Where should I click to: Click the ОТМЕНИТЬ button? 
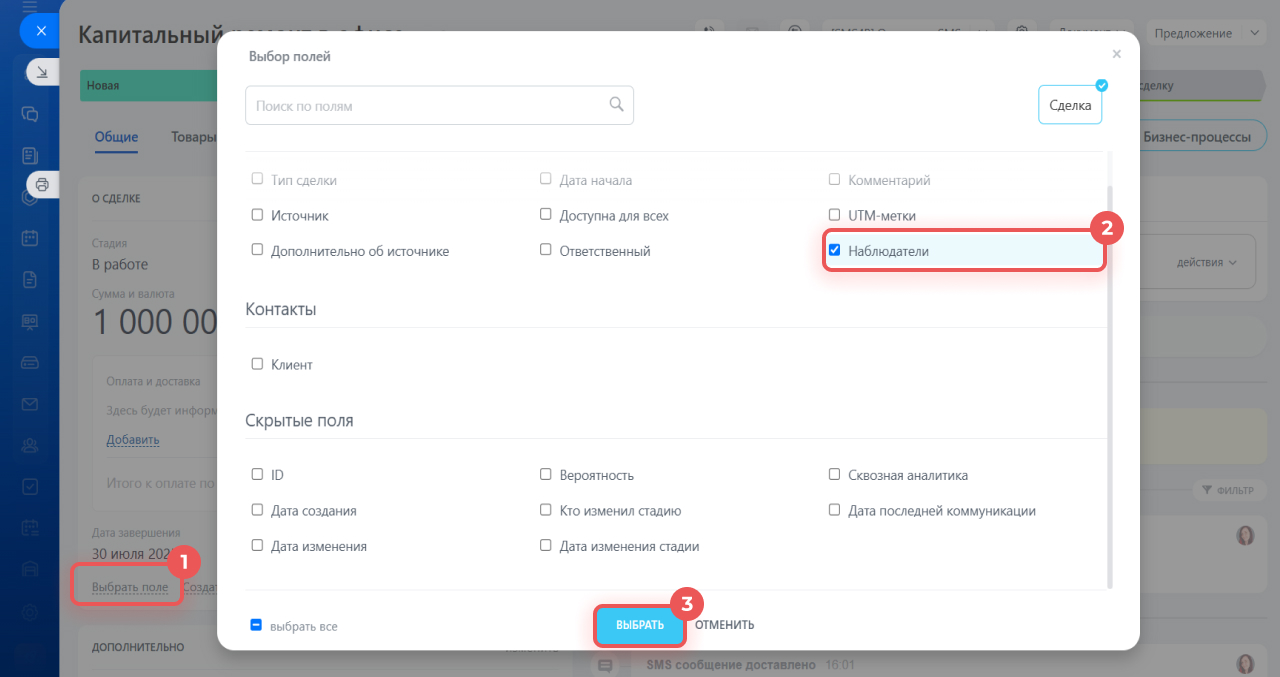click(x=725, y=625)
